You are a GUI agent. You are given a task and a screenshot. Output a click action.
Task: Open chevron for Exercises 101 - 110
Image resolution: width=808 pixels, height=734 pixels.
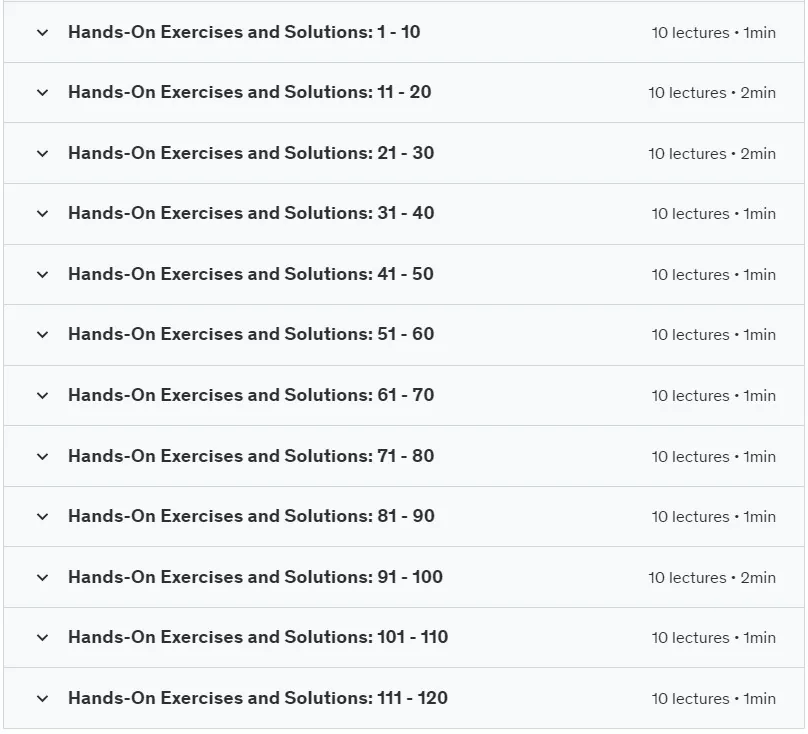43,638
